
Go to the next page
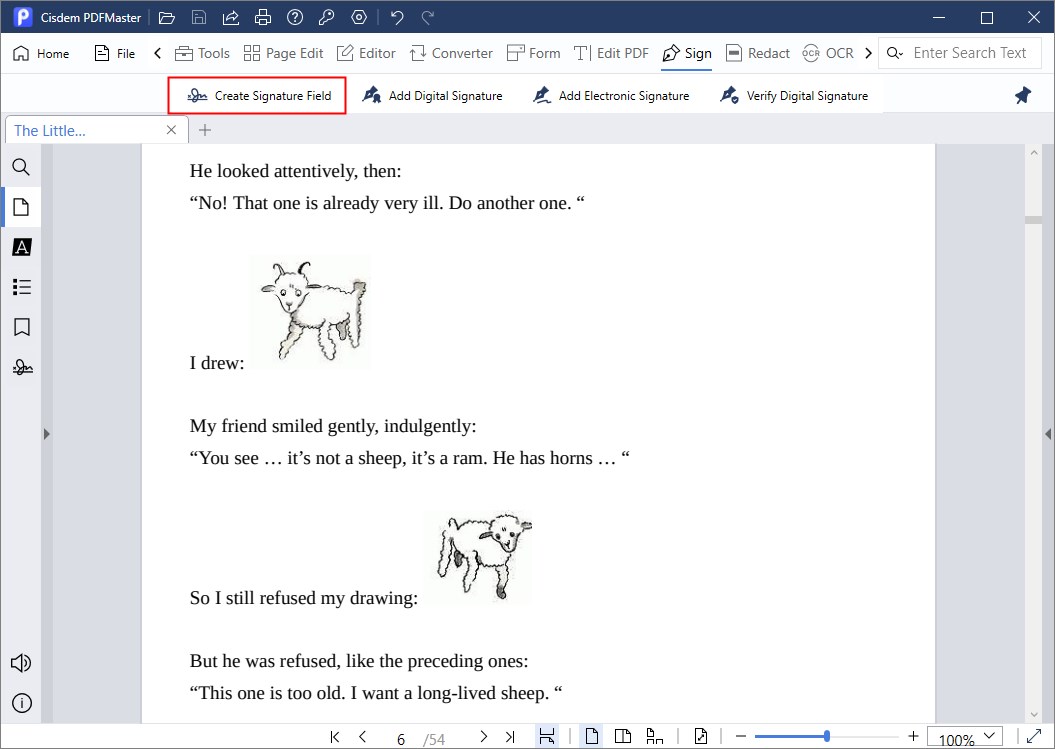(483, 737)
